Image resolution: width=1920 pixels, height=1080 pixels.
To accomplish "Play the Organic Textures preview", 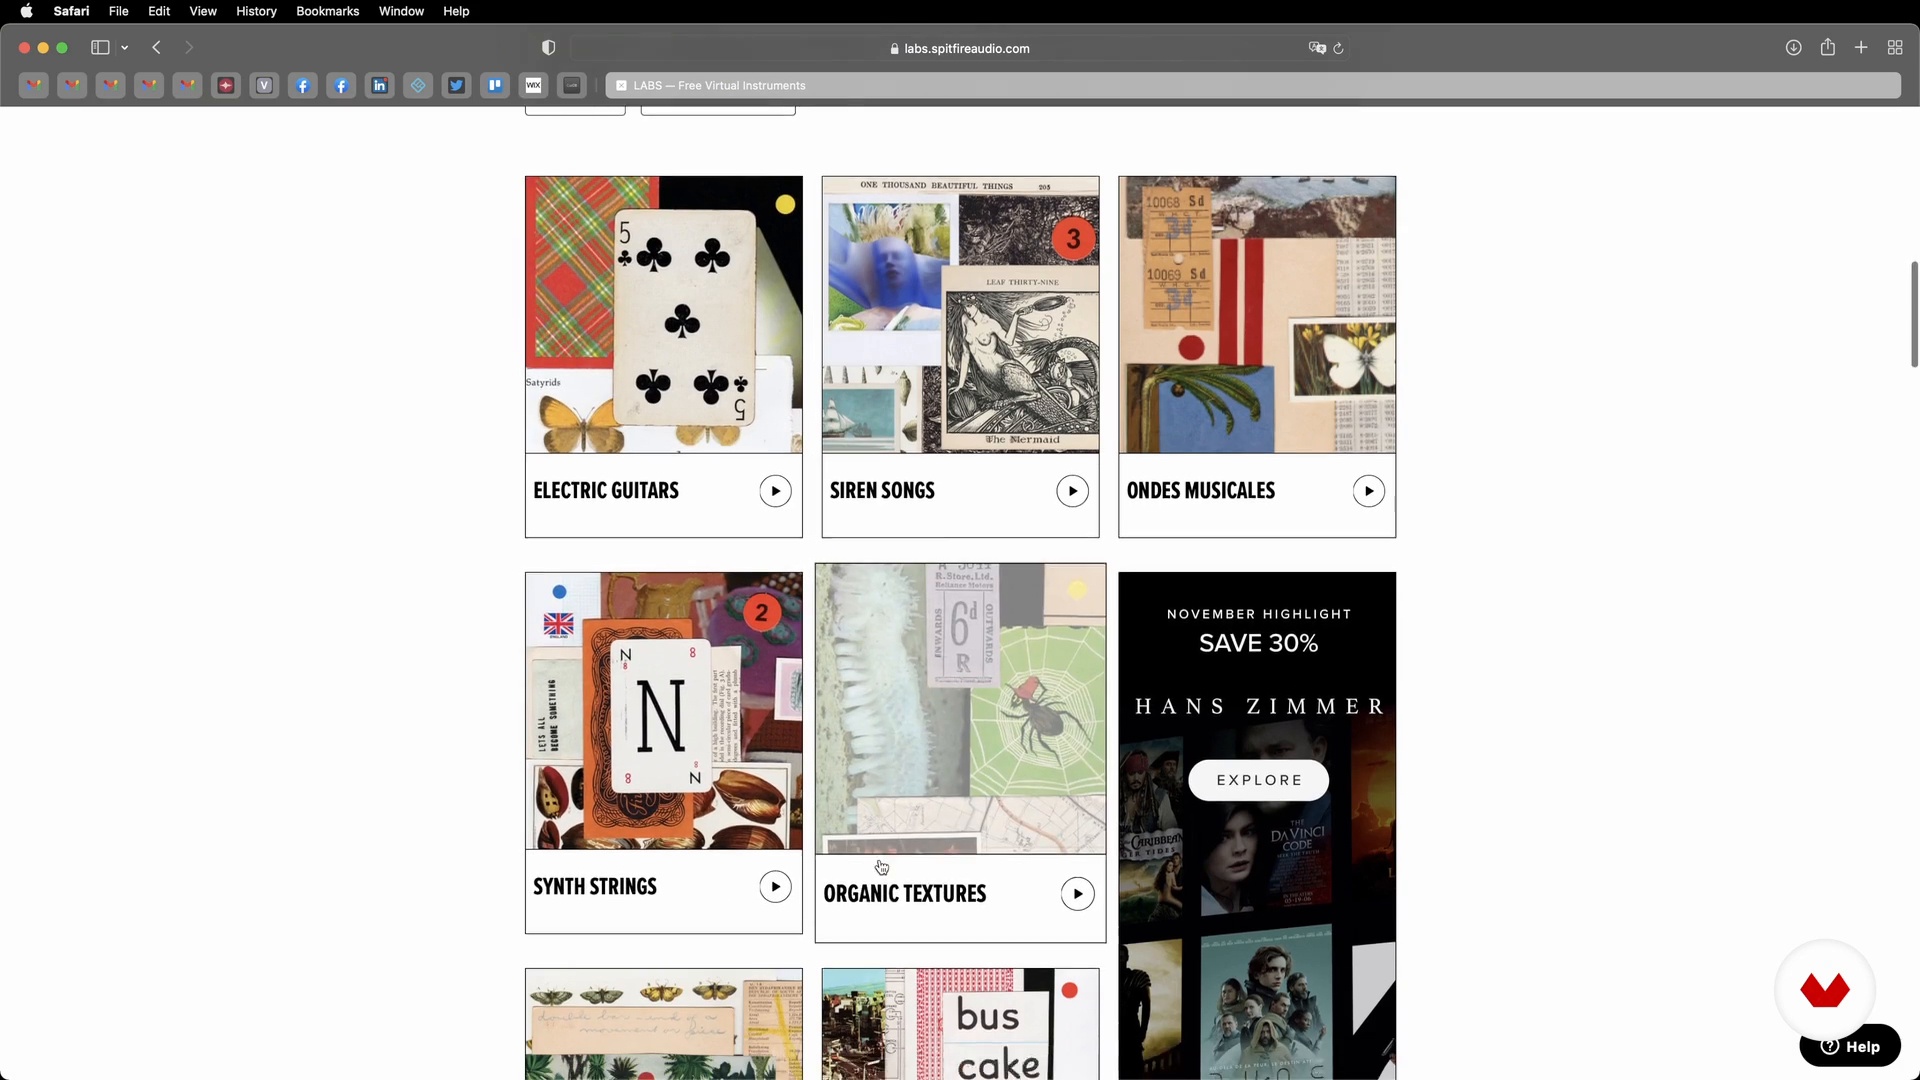I will [1077, 894].
